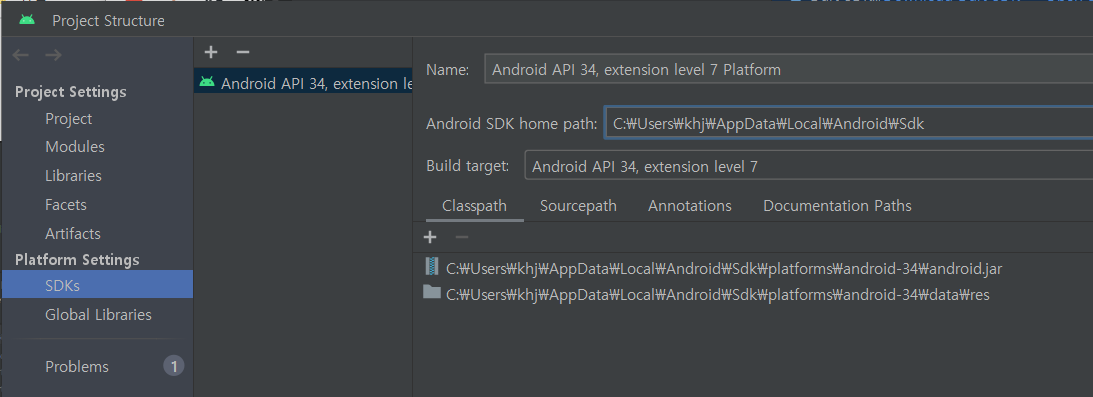Click the Project Settings heading
The width and height of the screenshot is (1093, 397).
click(70, 92)
